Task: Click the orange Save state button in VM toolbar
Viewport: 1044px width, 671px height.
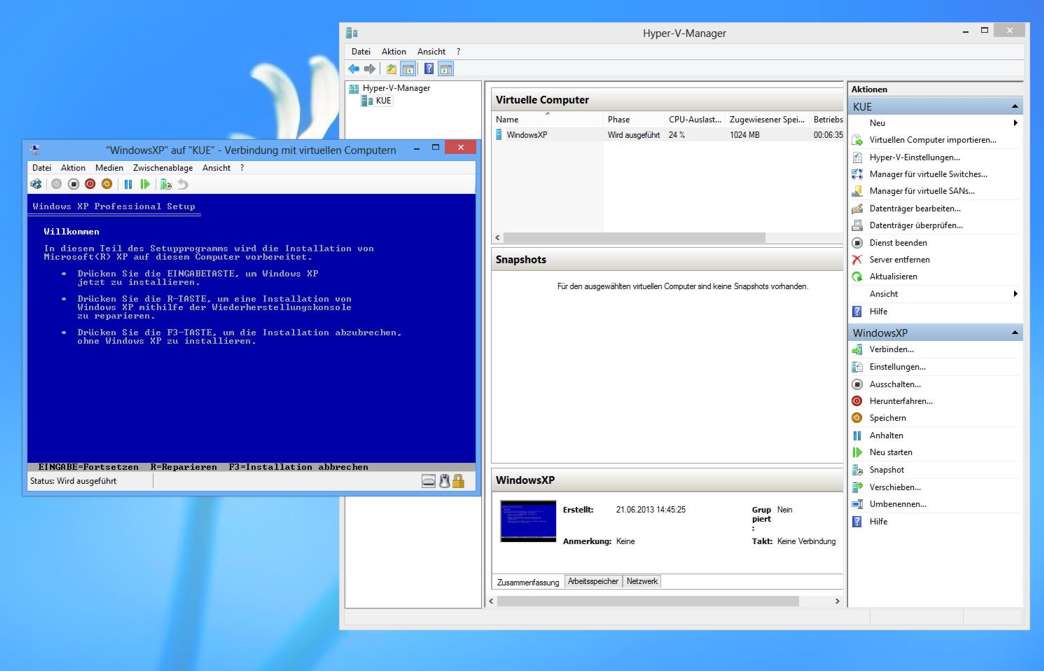Action: [x=107, y=184]
